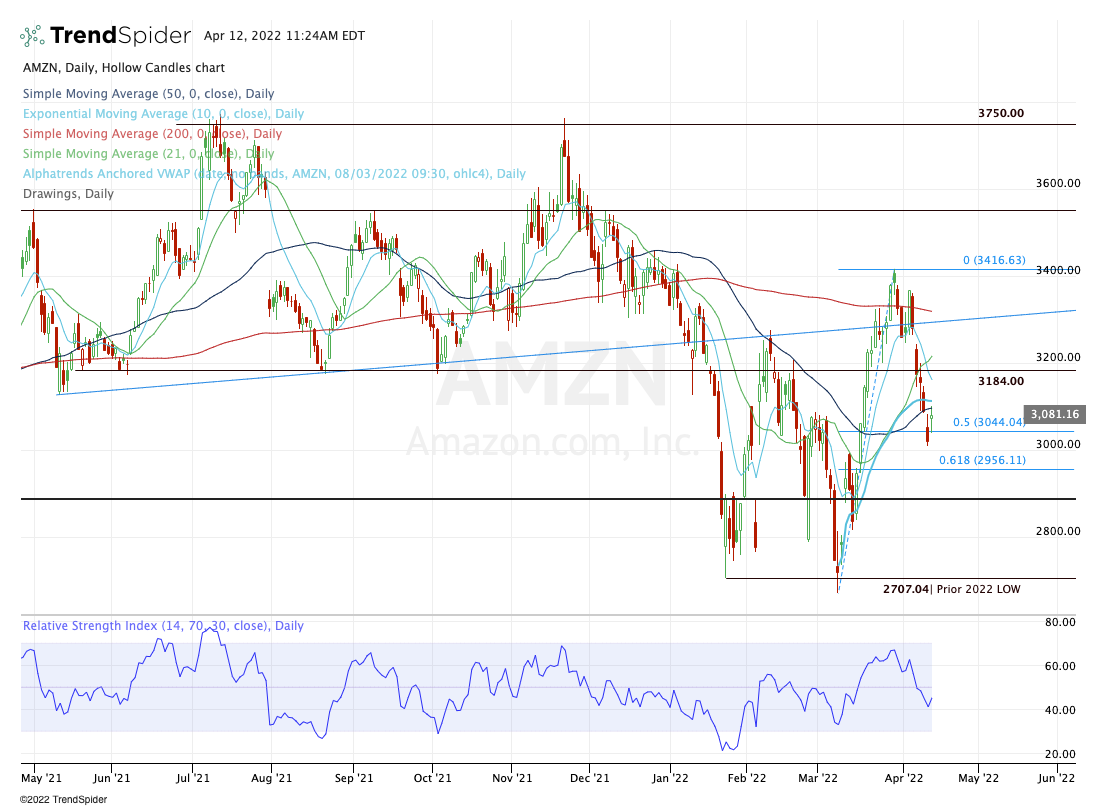The image size is (1106, 809).
Task: Click the '0.5 (3044.04)' Fibonacci label
Action: (x=989, y=422)
